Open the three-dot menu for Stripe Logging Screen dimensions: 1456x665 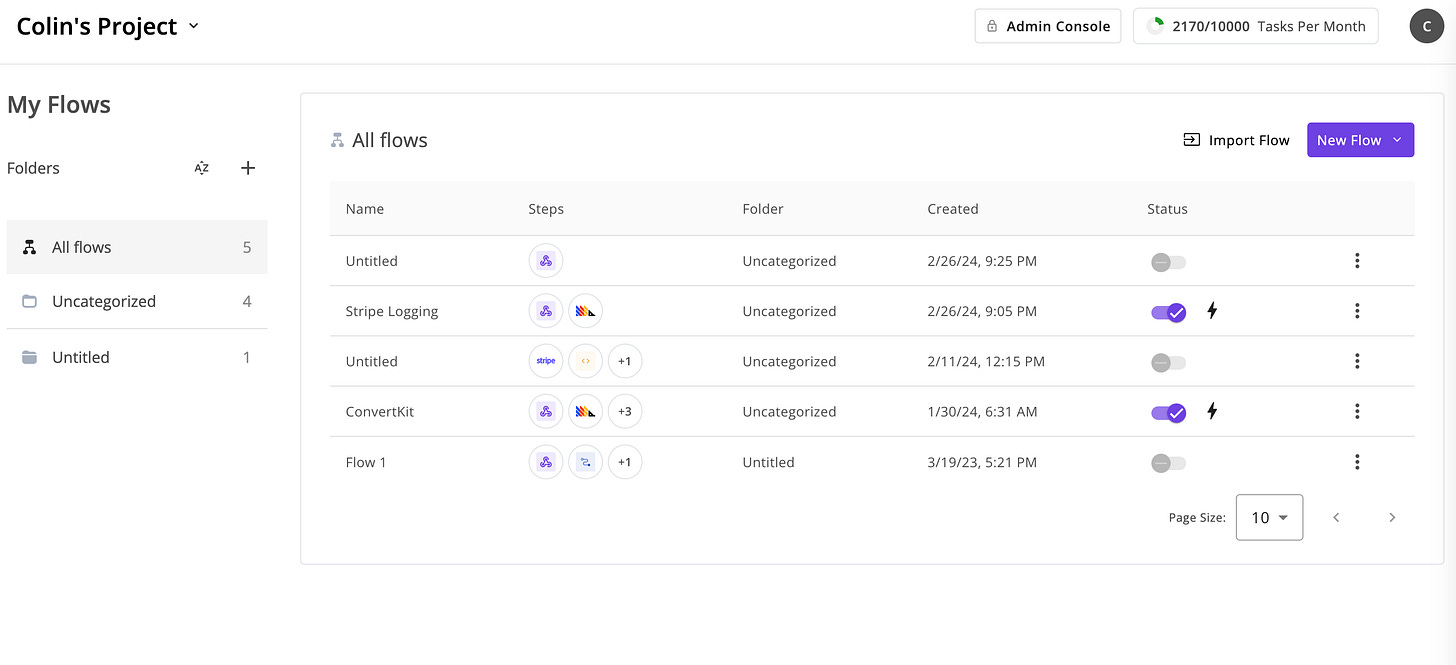(x=1357, y=311)
